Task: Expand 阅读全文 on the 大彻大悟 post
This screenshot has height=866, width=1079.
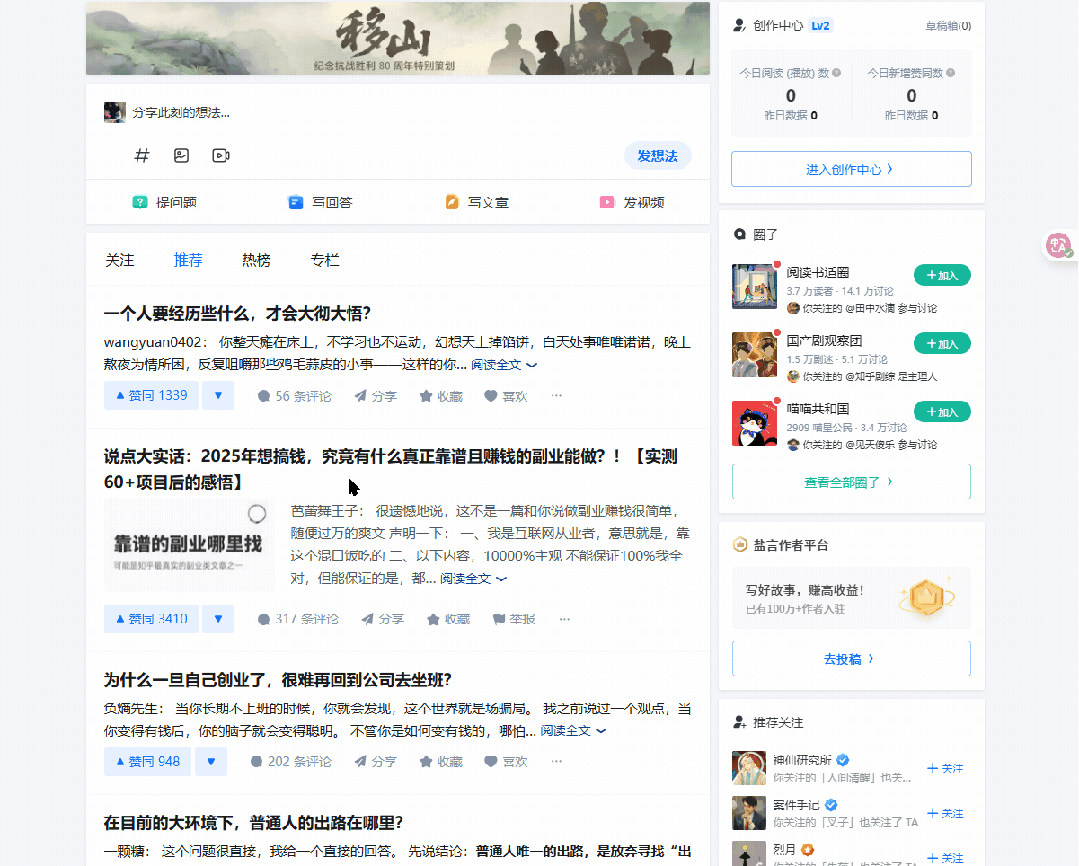Action: [x=504, y=365]
